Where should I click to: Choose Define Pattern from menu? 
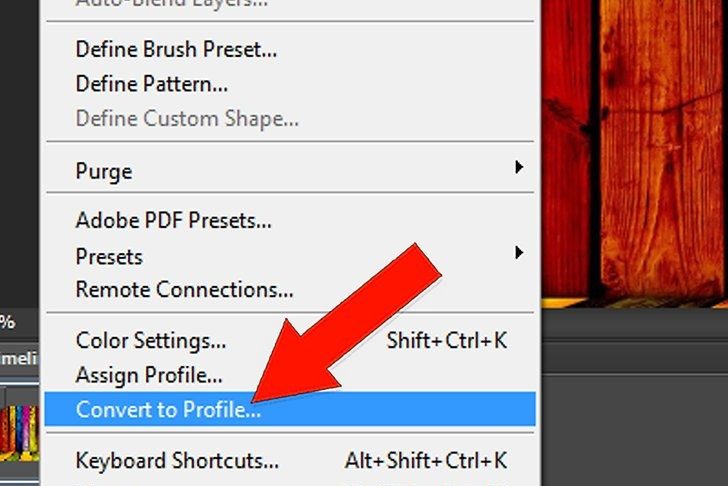pos(152,83)
